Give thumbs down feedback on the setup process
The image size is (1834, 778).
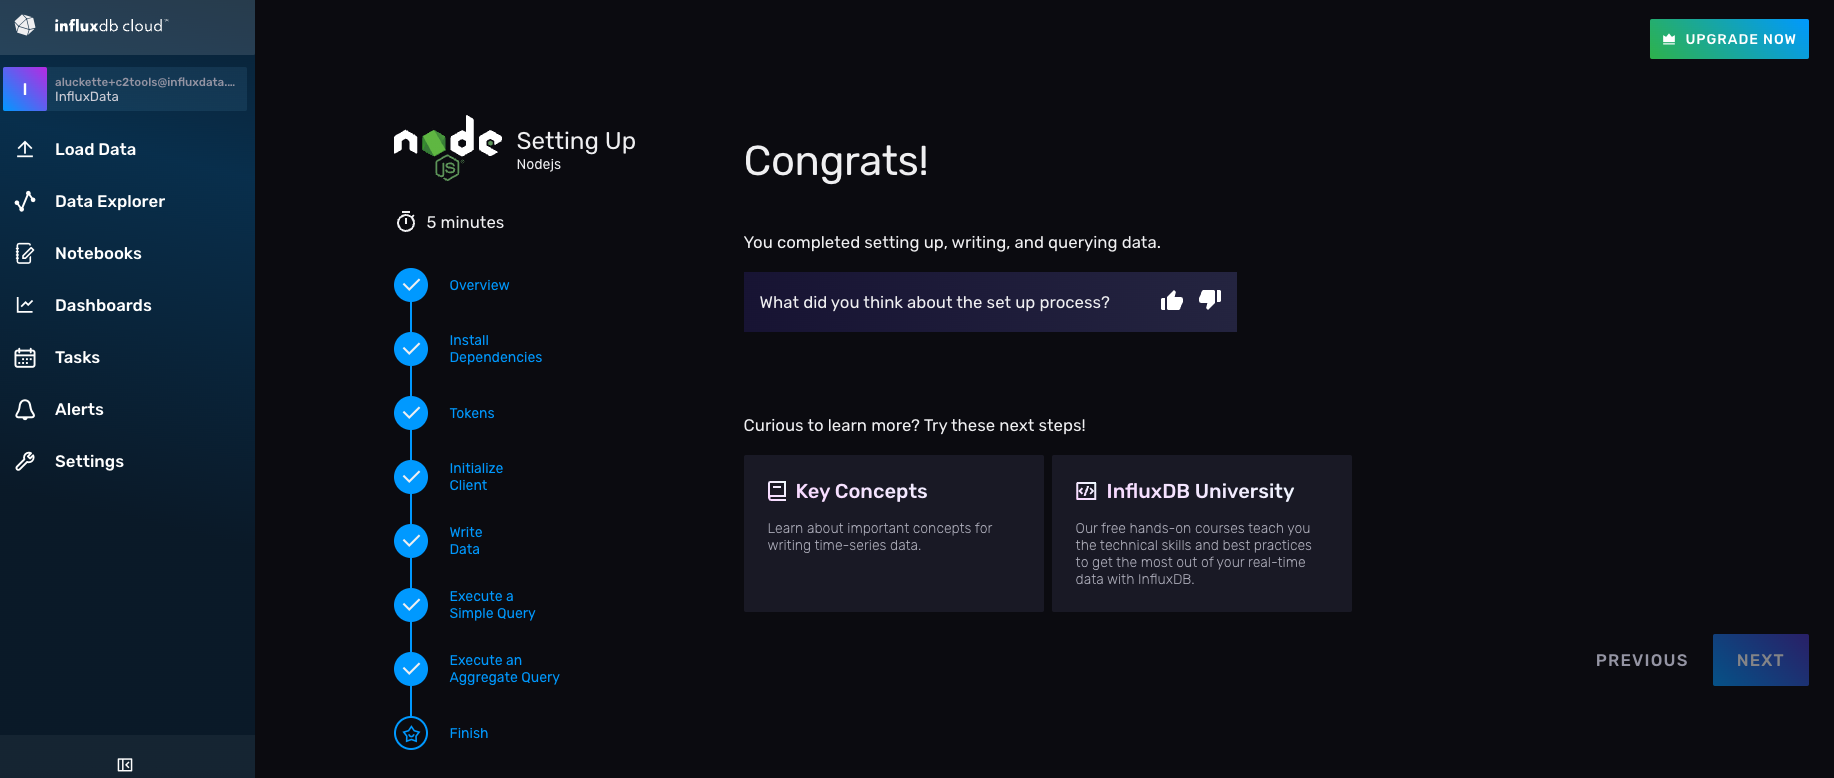point(1209,300)
